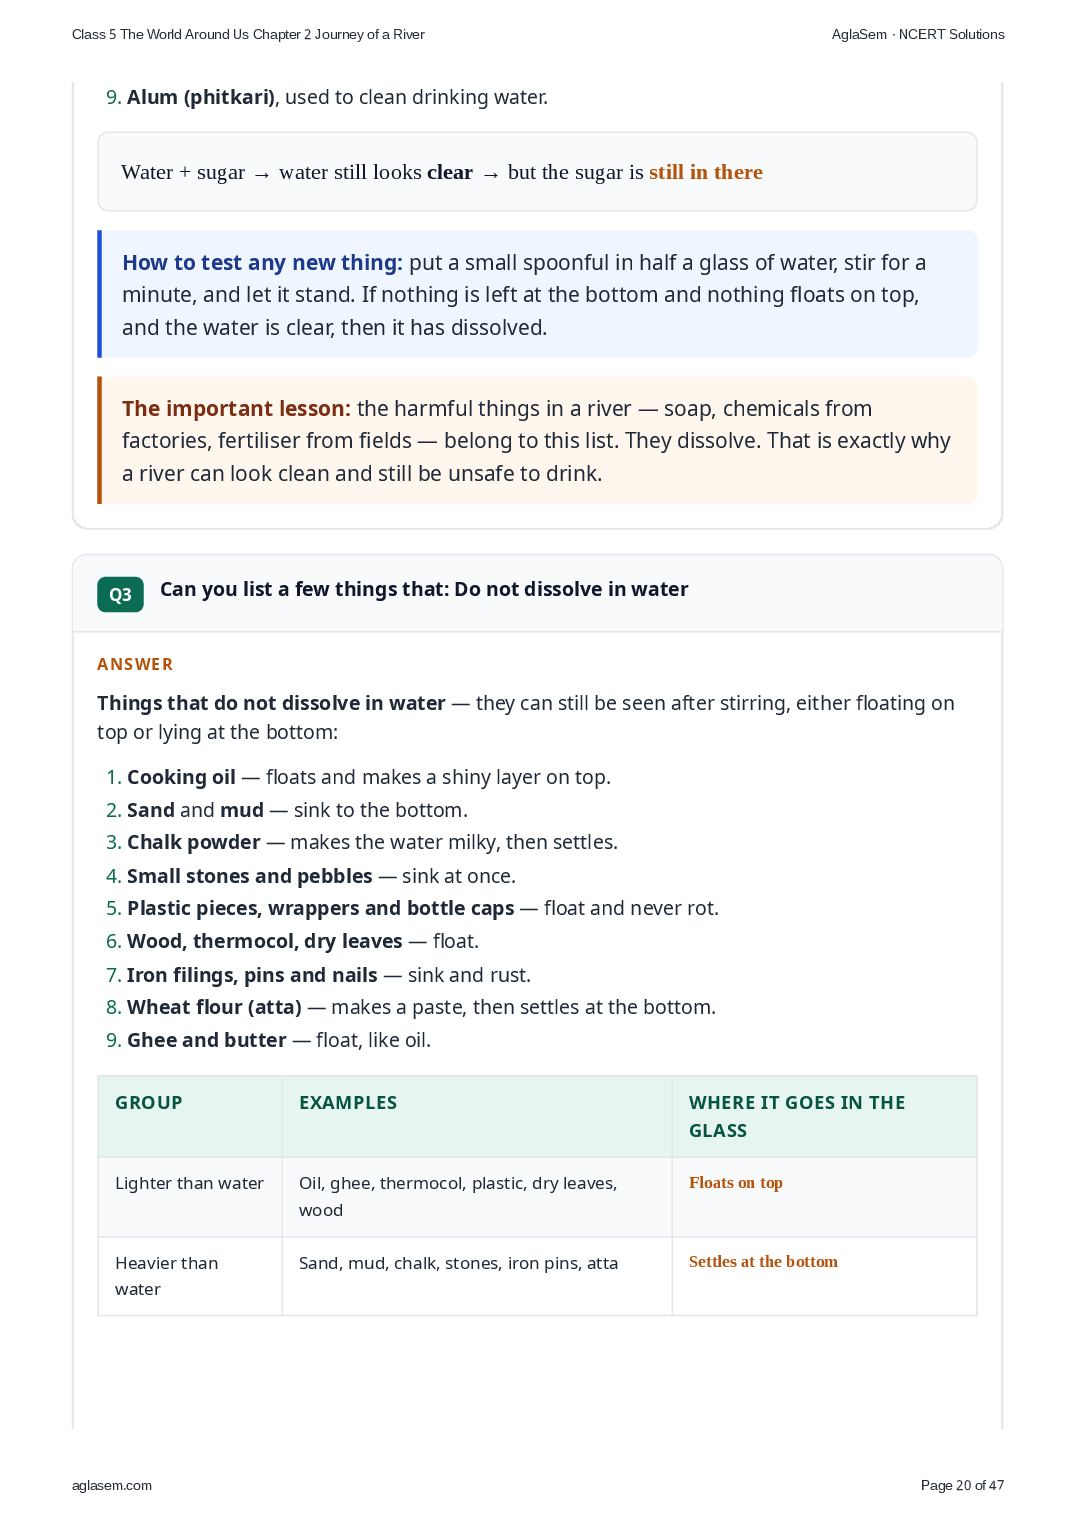This screenshot has width=1076, height=1522.
Task: Click the Wheat flour (atta) list item
Action: click(x=411, y=1007)
